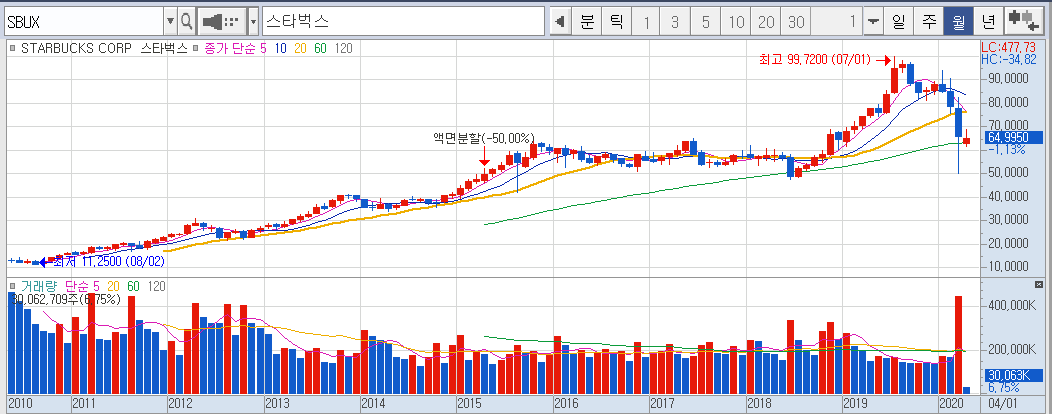The width and height of the screenshot is (1052, 414).
Task: Click the STARBUCKS CORP 스타벅스 legend label
Action: click(x=104, y=48)
